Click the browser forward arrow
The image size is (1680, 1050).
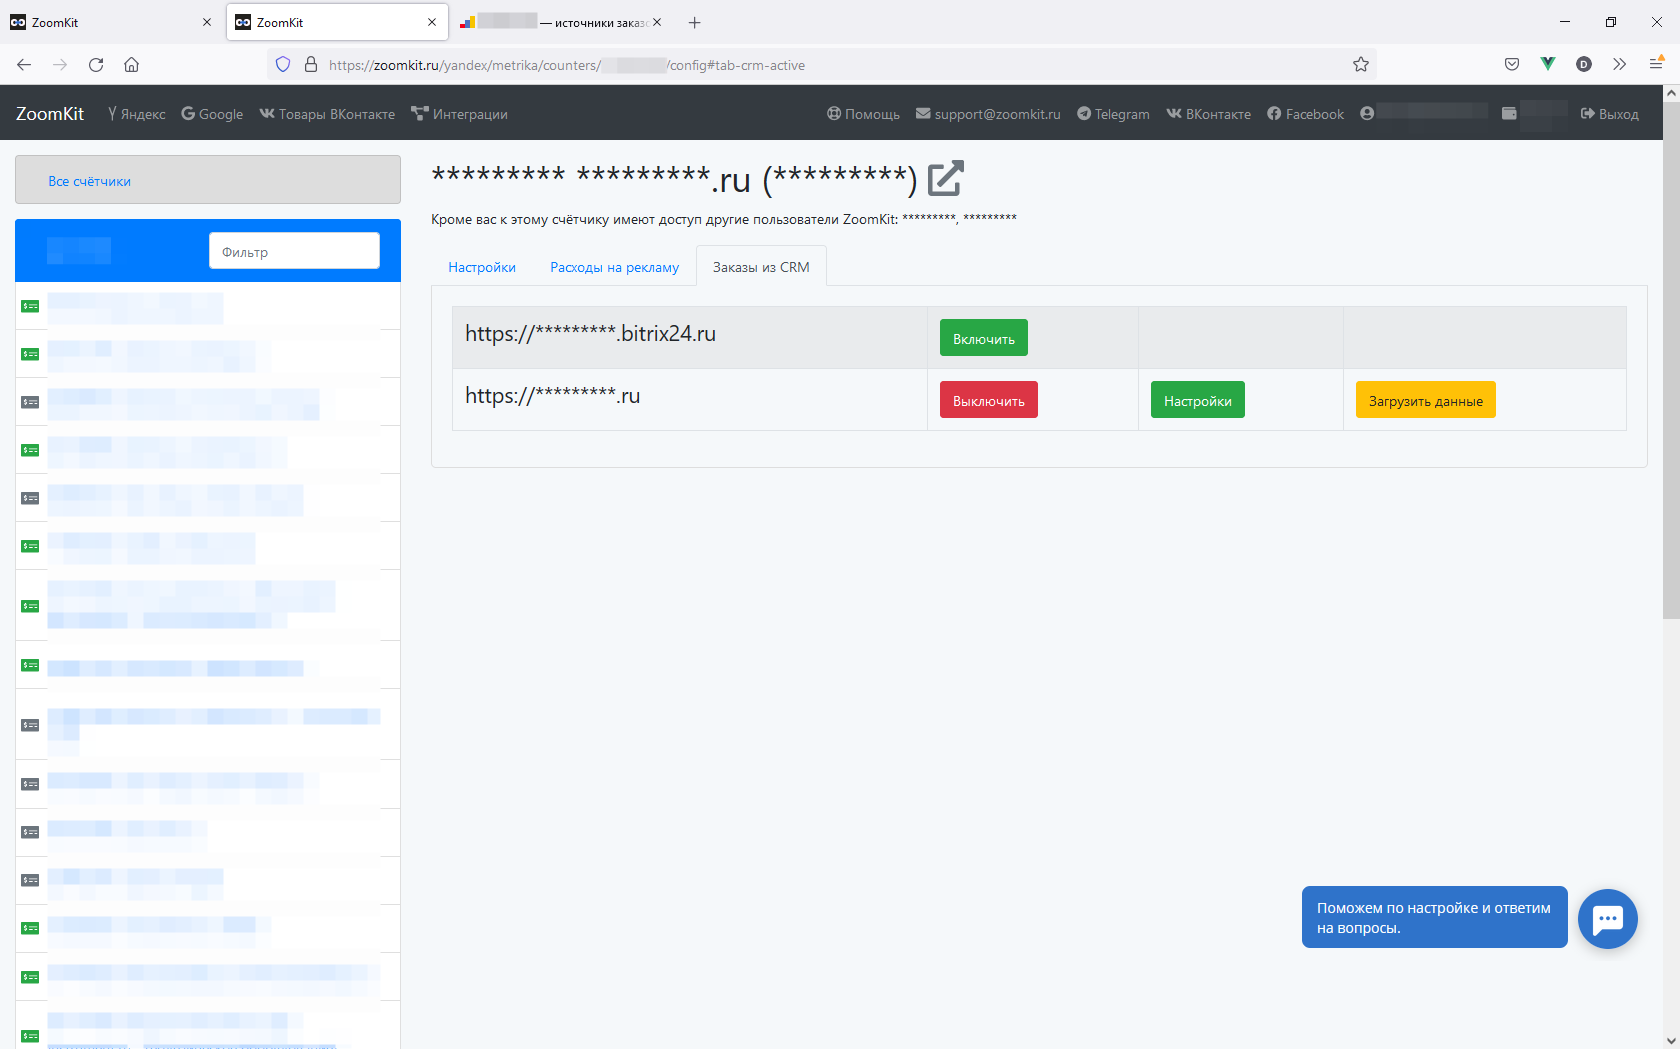point(60,65)
